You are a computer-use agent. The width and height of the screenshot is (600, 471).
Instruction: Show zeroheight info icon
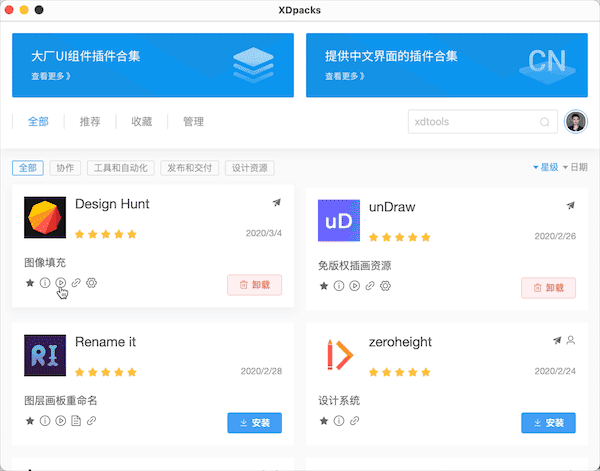tap(339, 421)
